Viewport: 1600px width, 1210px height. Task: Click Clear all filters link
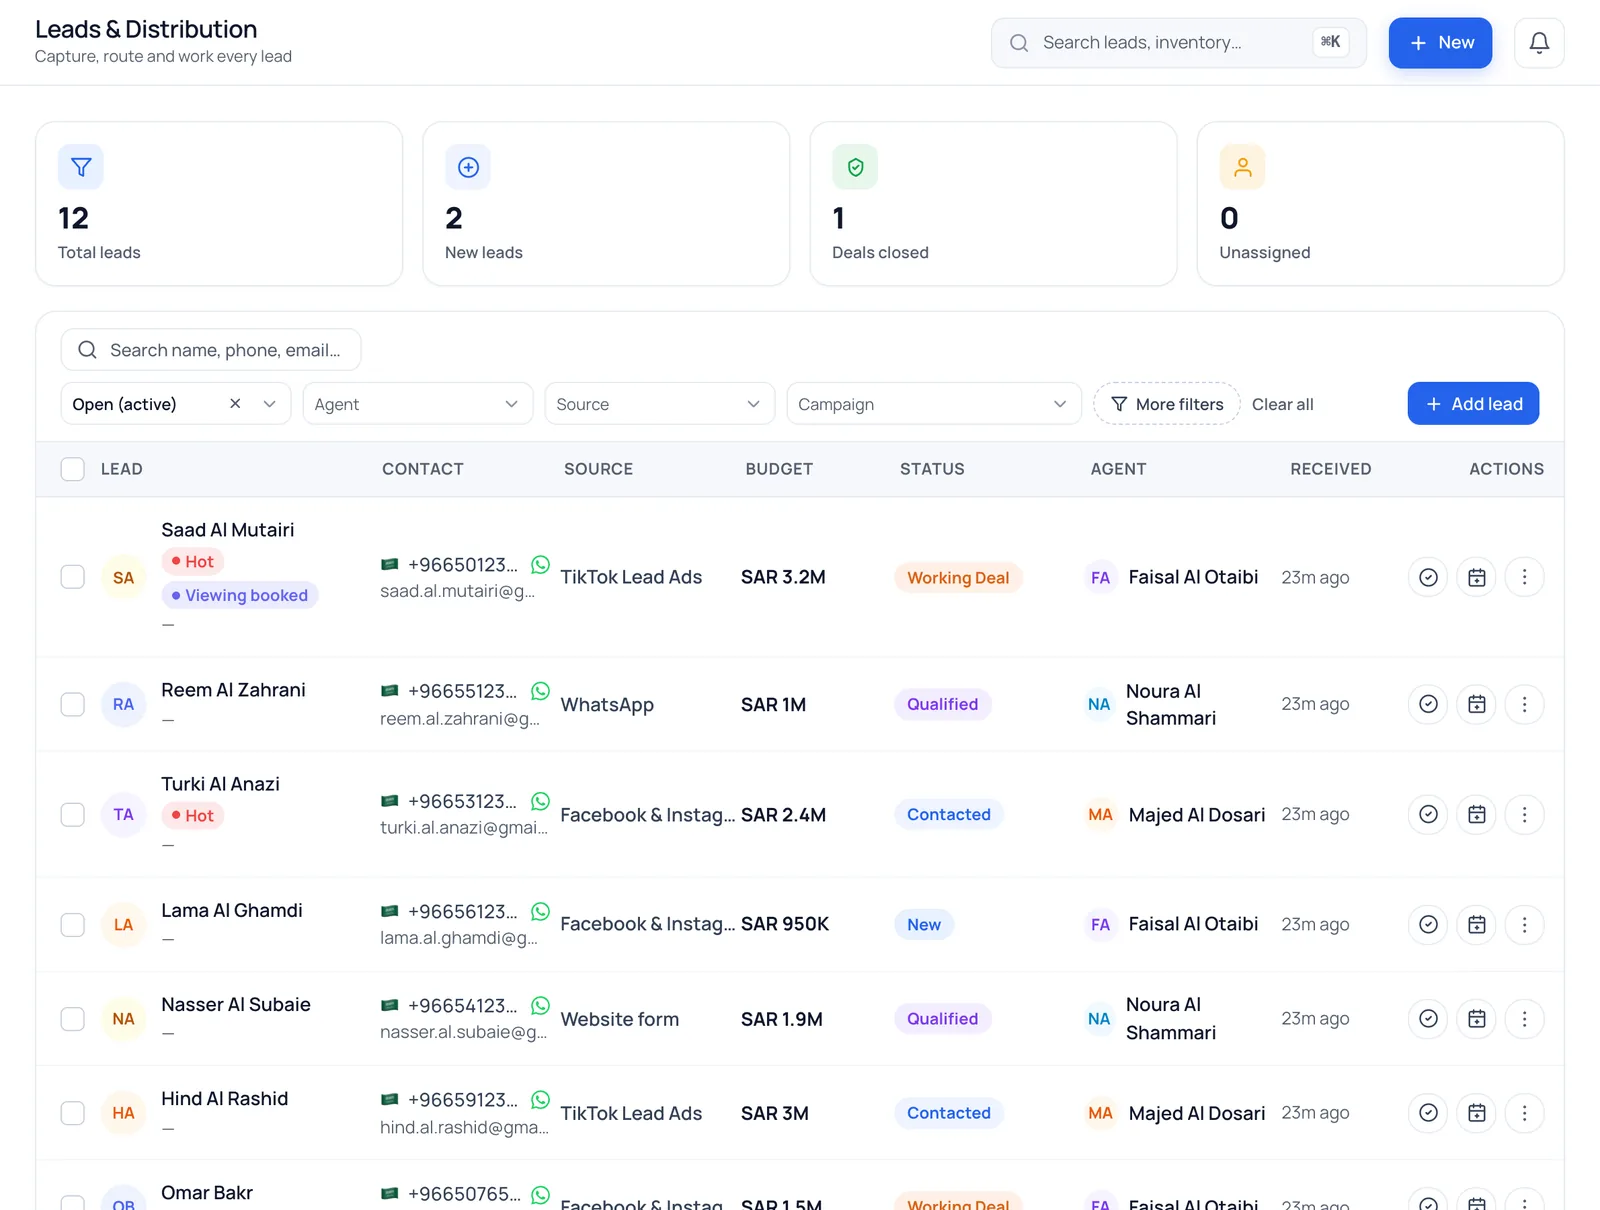[x=1283, y=404]
